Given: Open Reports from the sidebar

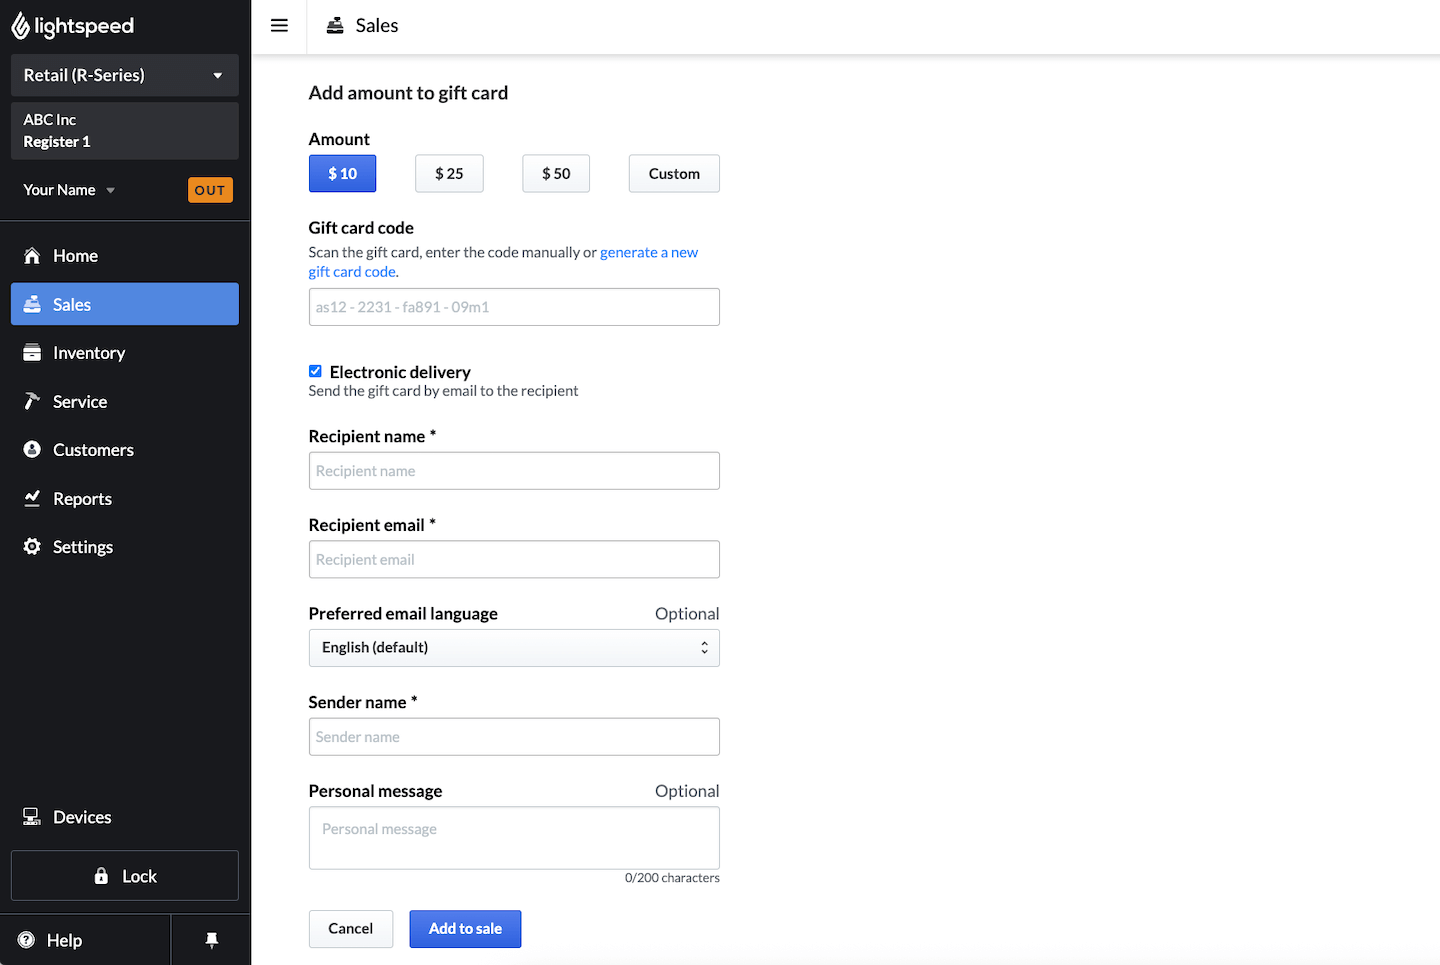Looking at the screenshot, I should click(81, 499).
